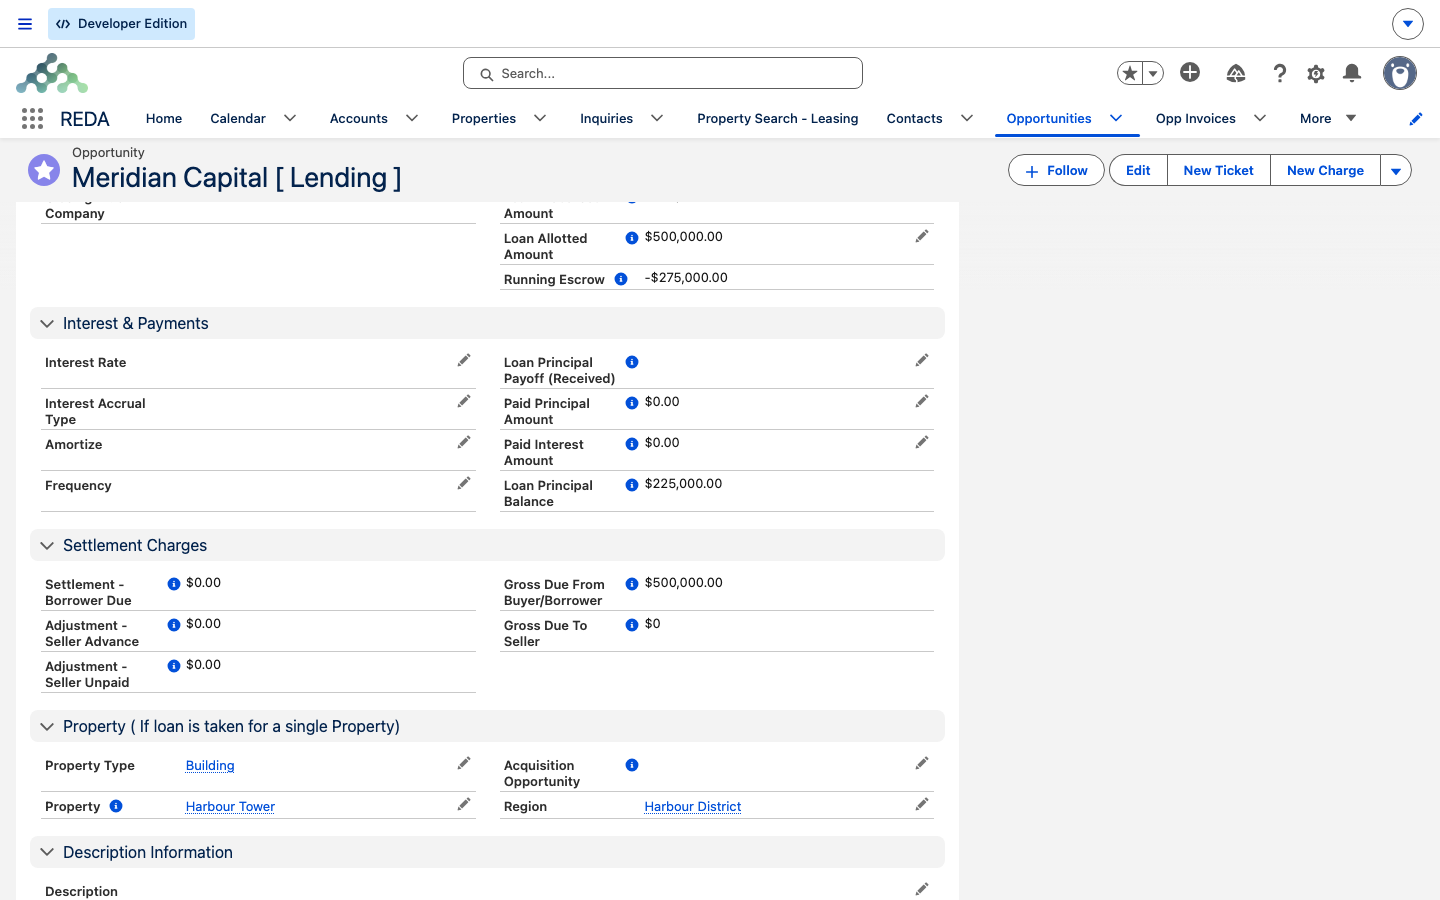This screenshot has height=900, width=1440.
Task: Click the global Search field
Action: tap(663, 73)
